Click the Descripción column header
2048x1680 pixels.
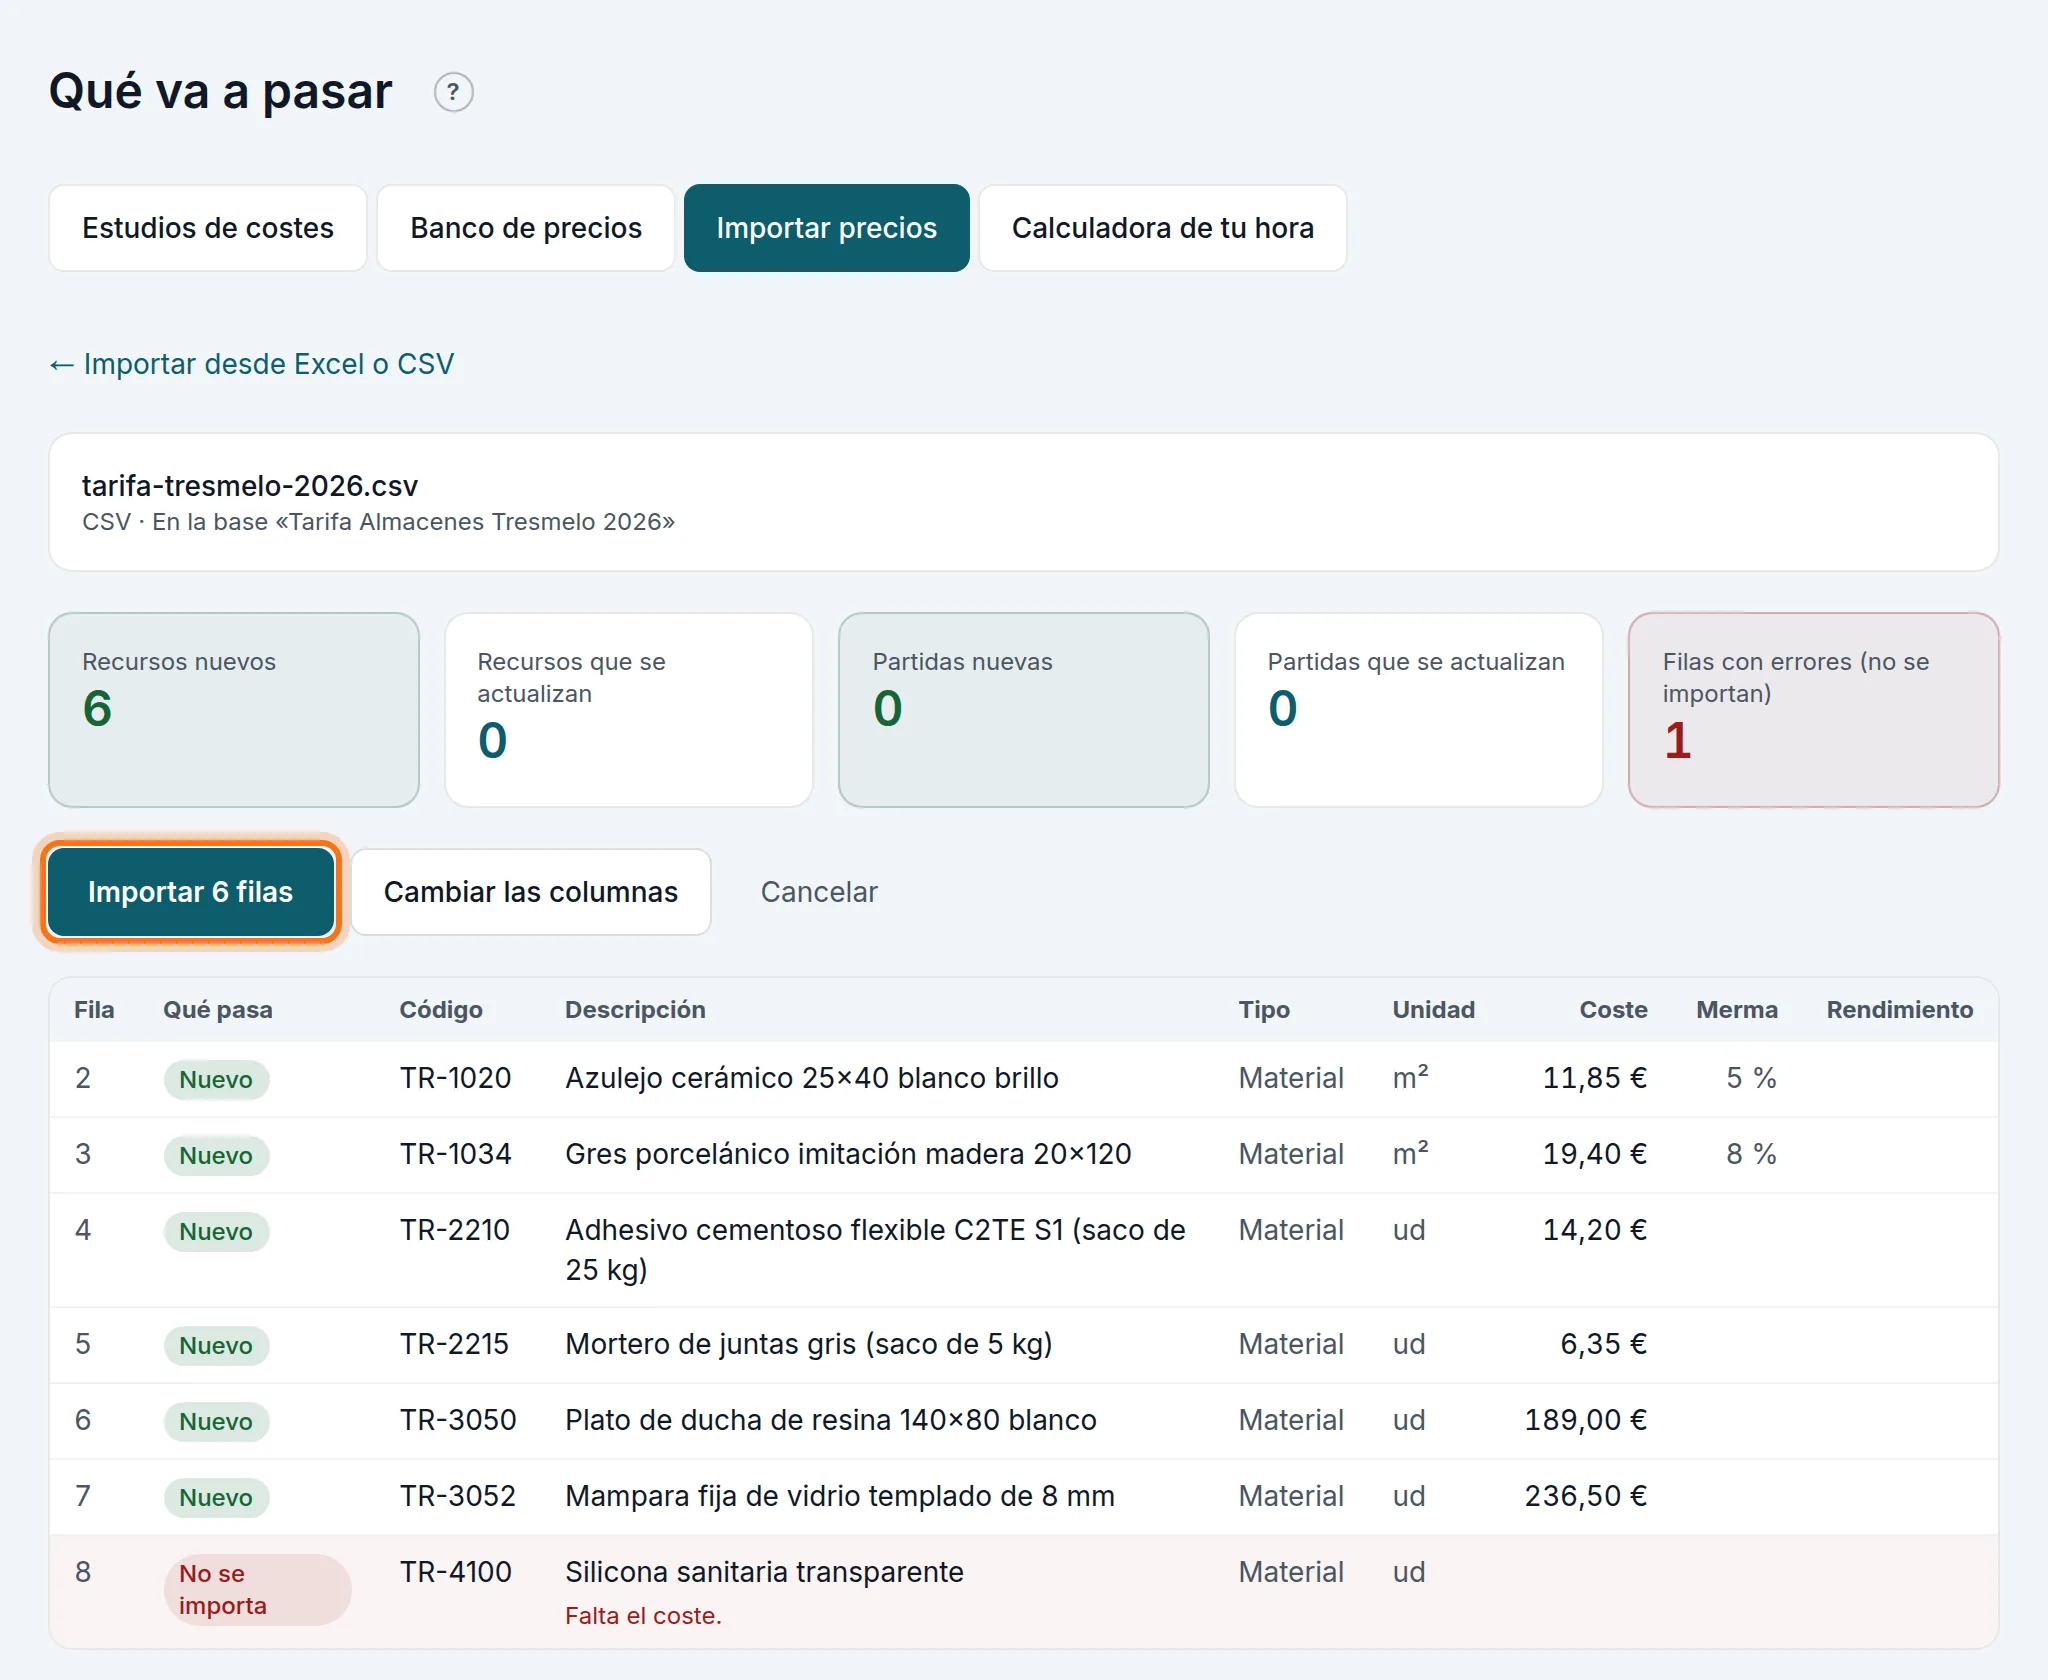pyautogui.click(x=635, y=1010)
